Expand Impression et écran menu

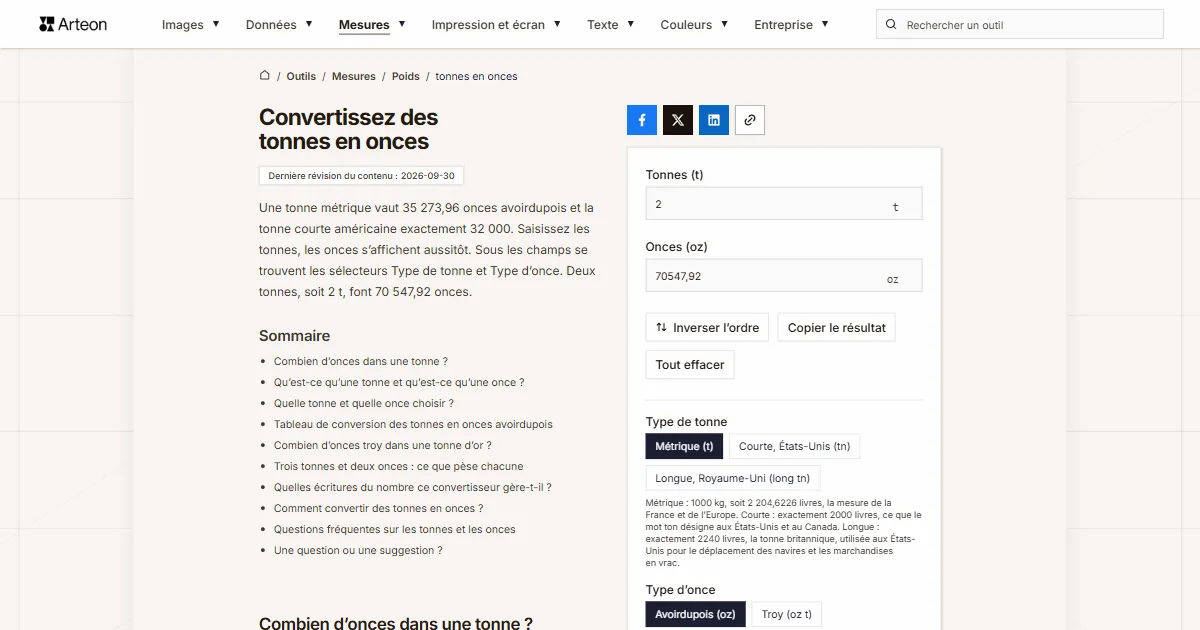pos(496,24)
